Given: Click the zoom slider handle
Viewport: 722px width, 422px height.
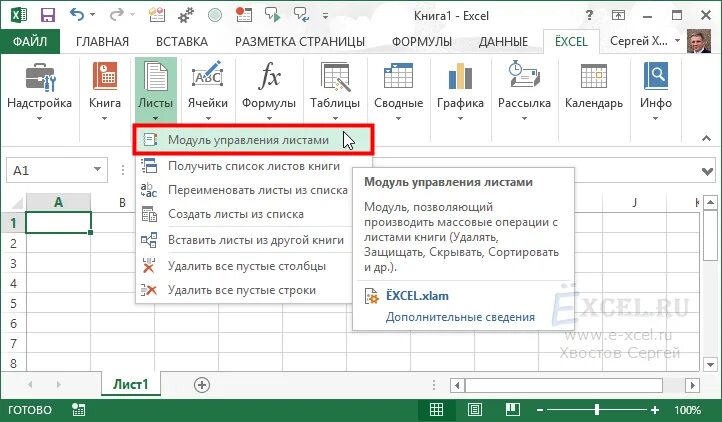Looking at the screenshot, I should point(597,409).
